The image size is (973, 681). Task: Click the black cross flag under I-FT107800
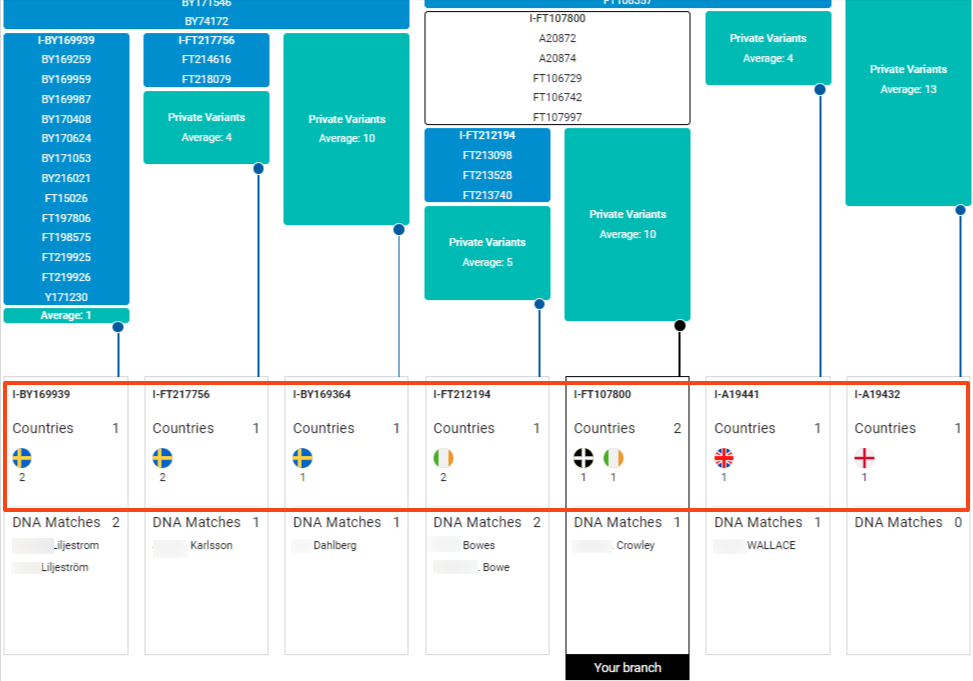(x=583, y=458)
